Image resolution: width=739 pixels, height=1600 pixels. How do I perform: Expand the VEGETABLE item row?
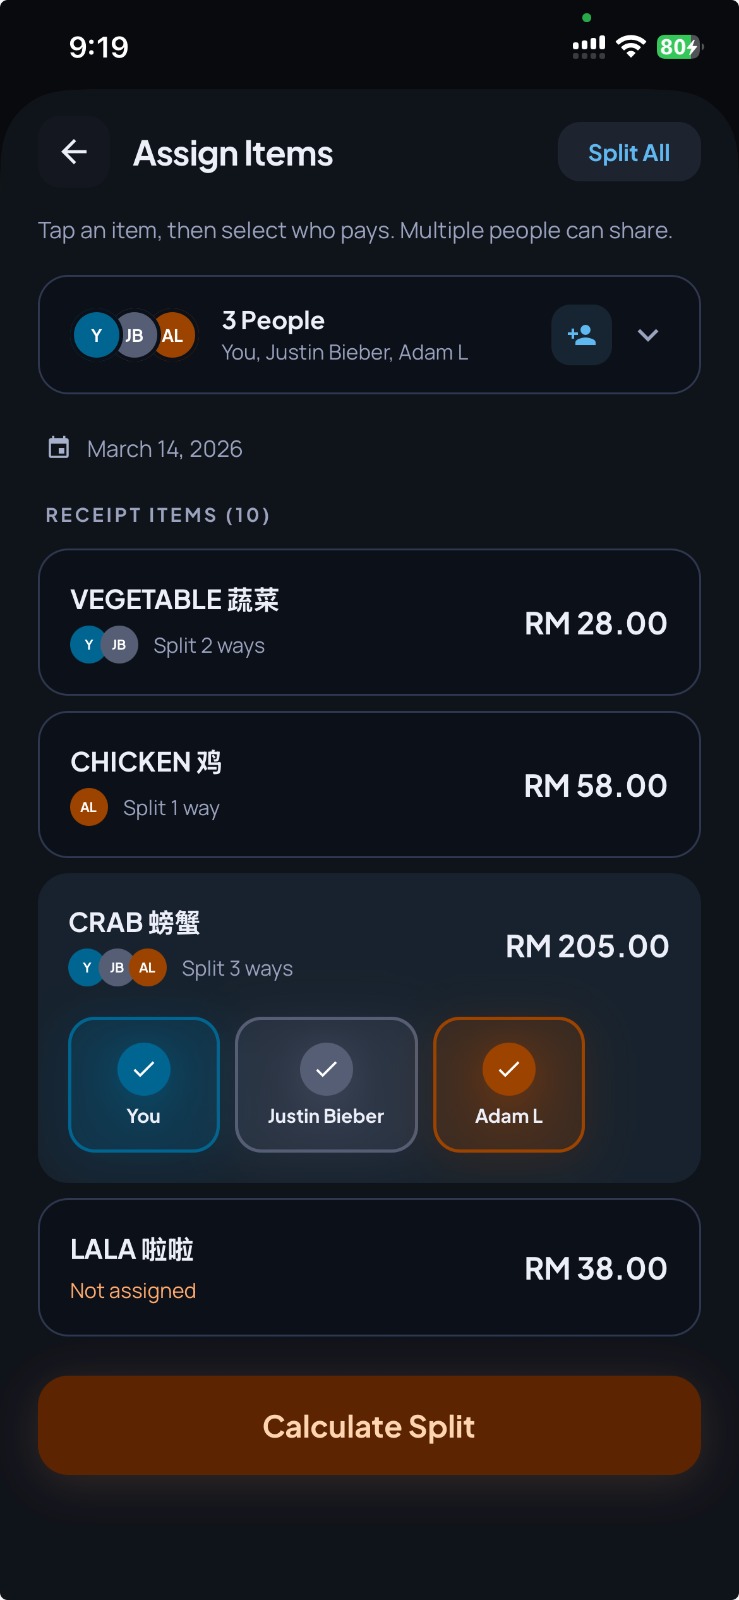pyautogui.click(x=368, y=622)
